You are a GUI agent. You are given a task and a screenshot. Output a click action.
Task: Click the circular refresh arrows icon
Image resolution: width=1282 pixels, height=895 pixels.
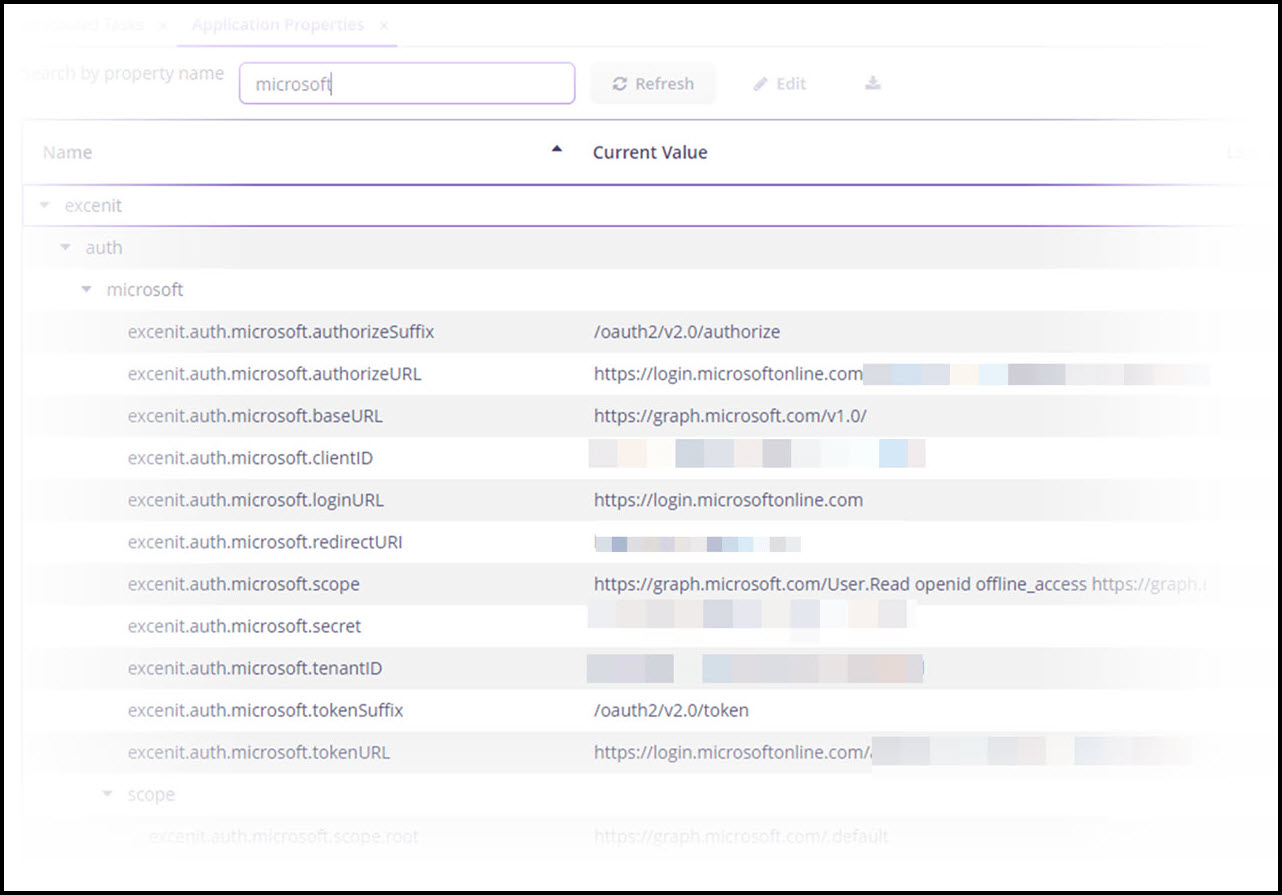tap(622, 84)
